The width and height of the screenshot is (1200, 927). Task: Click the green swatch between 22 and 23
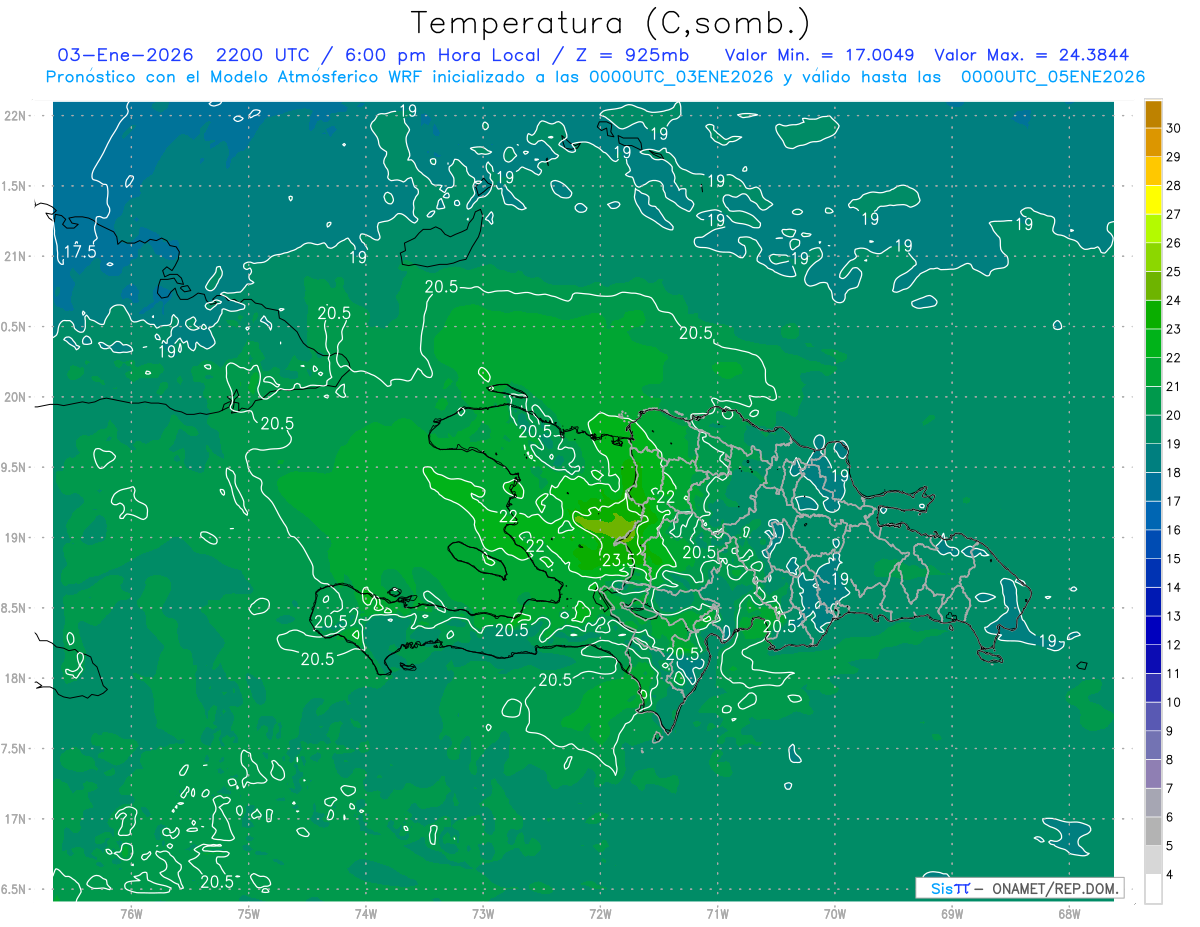coord(1153,344)
